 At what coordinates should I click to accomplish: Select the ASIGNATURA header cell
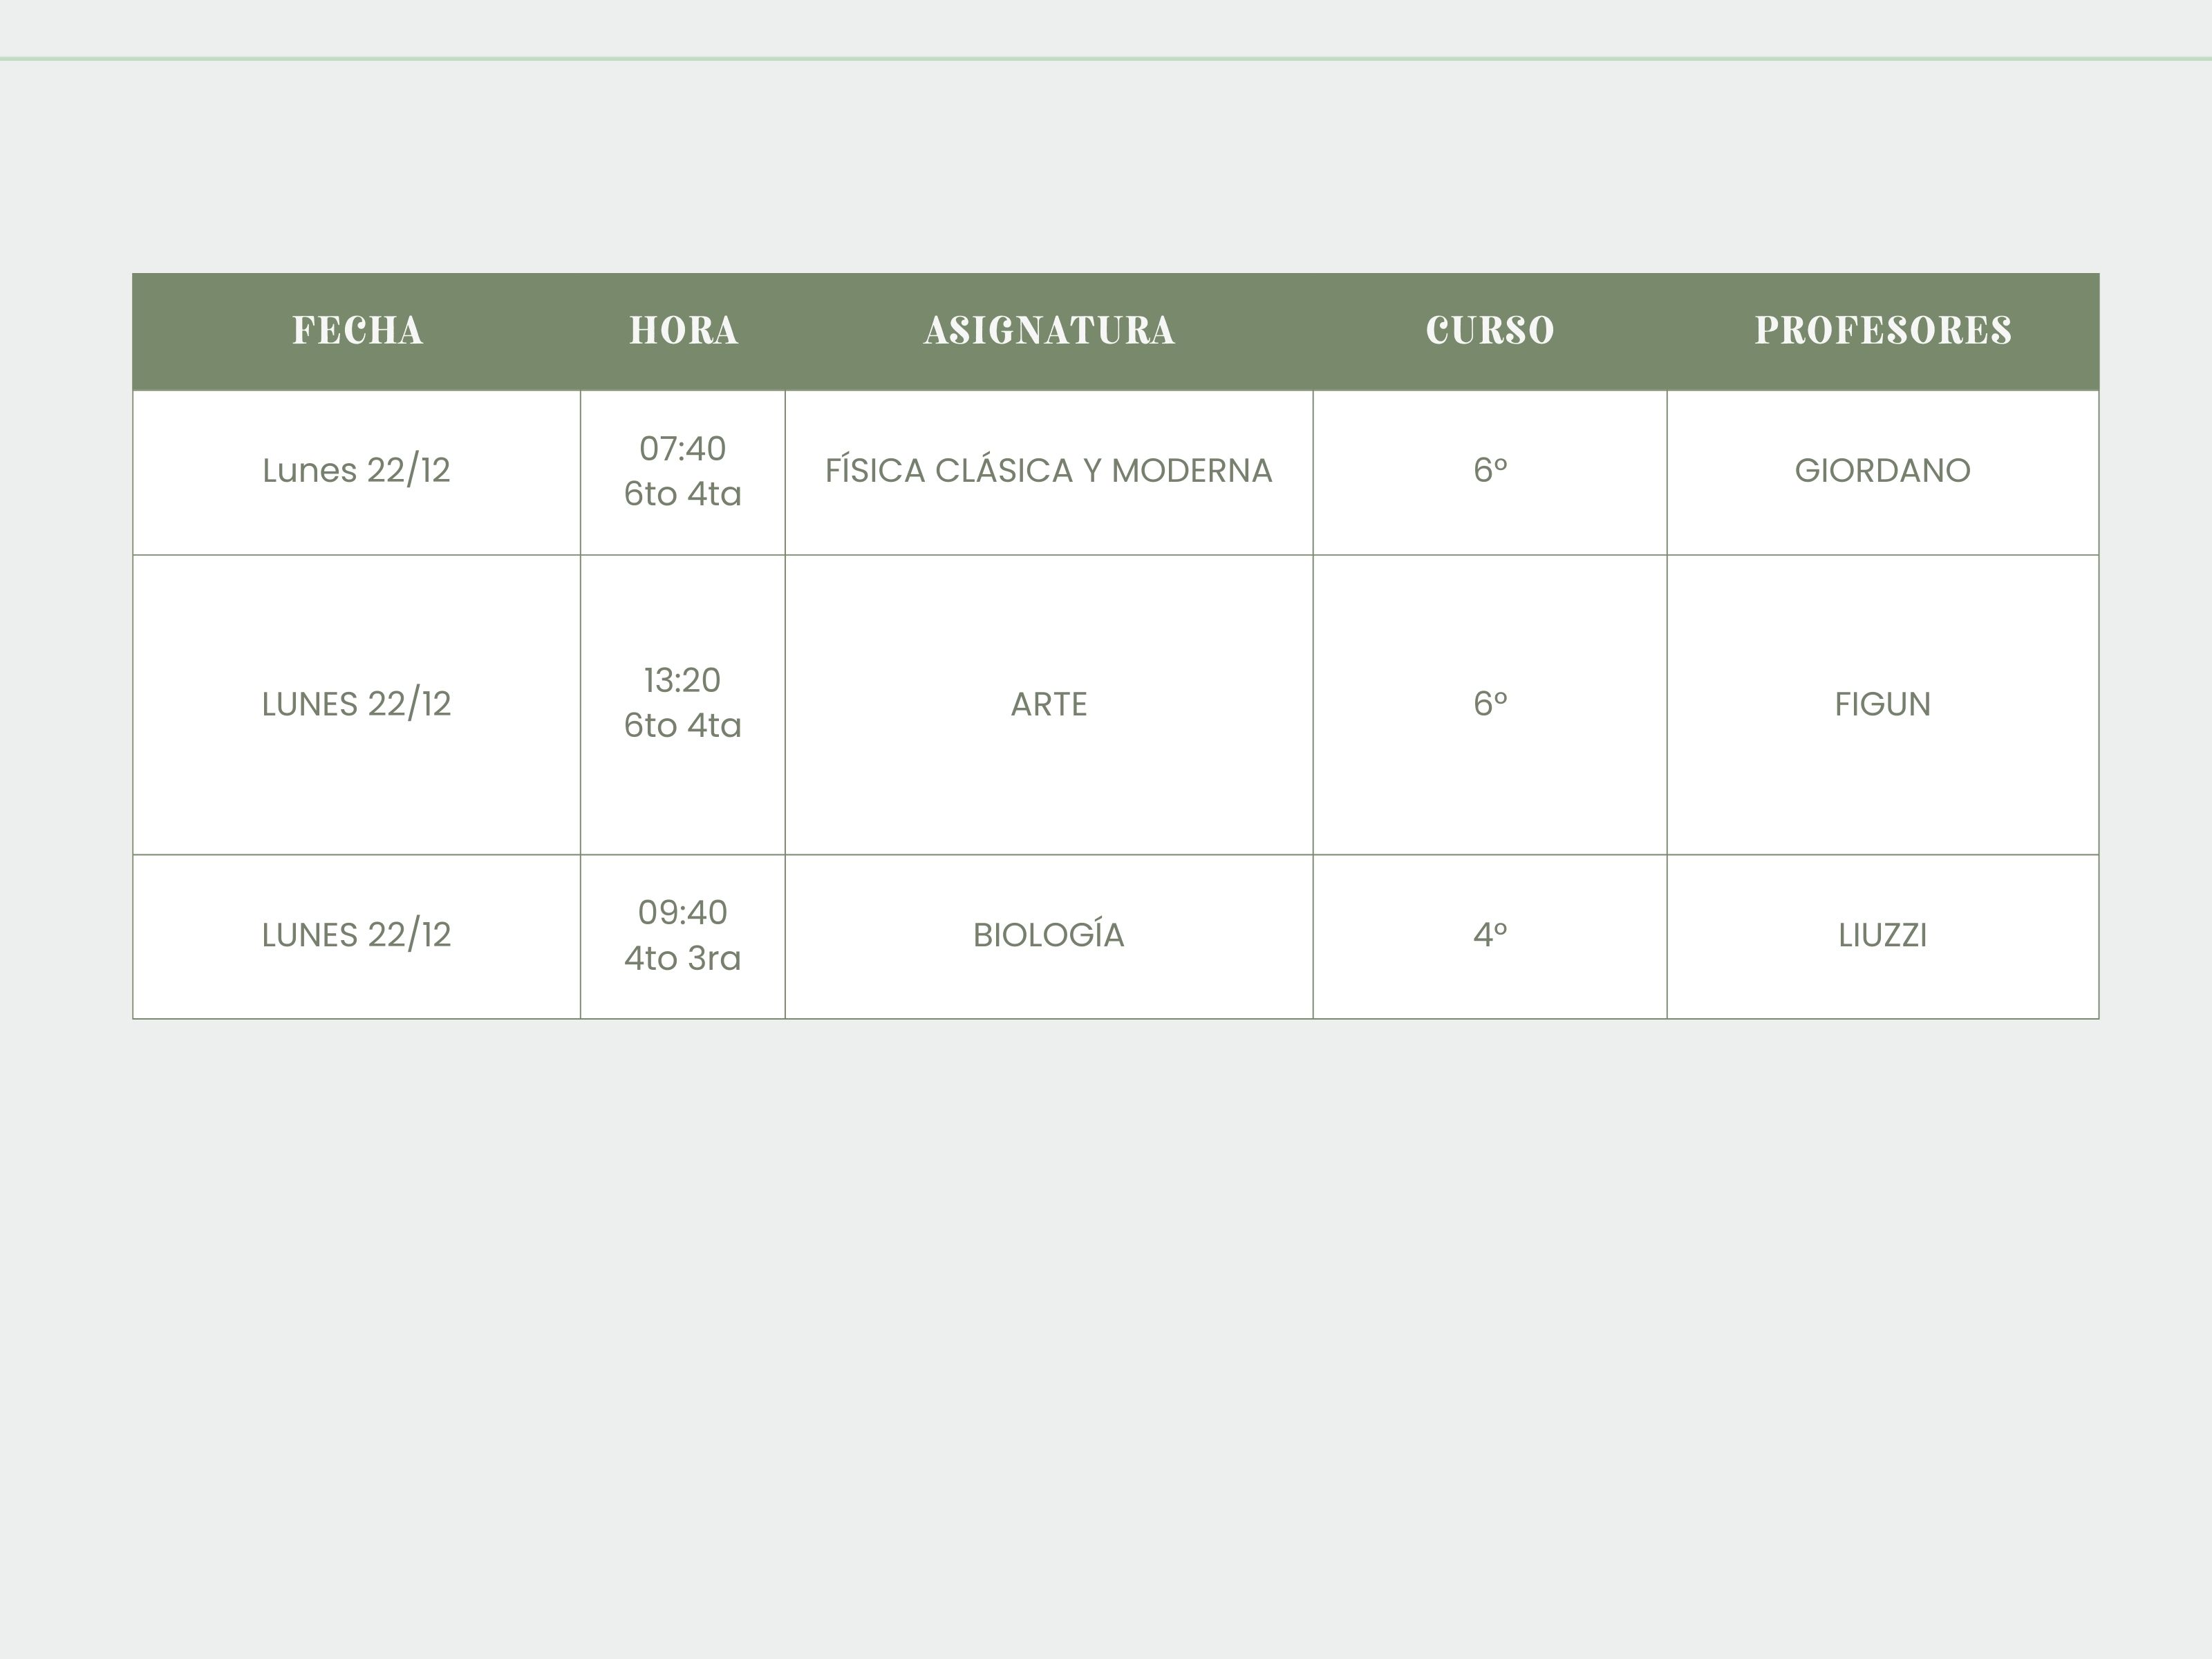(x=1049, y=331)
